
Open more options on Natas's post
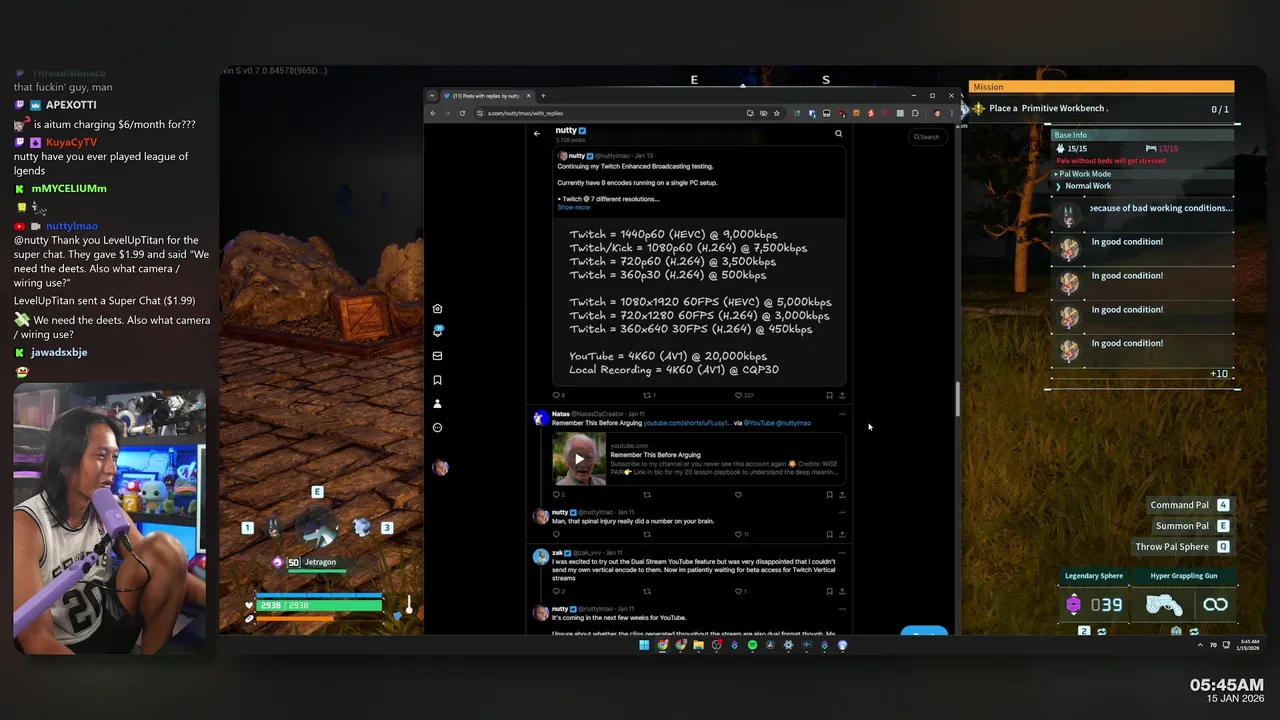pyautogui.click(x=842, y=413)
